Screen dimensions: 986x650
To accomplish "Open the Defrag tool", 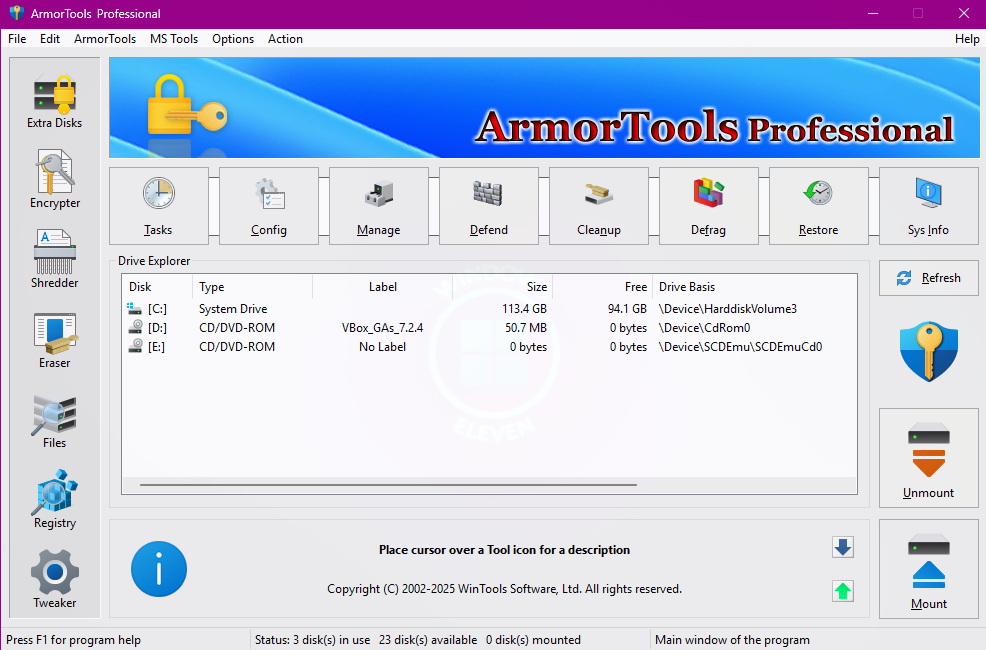I will [709, 206].
